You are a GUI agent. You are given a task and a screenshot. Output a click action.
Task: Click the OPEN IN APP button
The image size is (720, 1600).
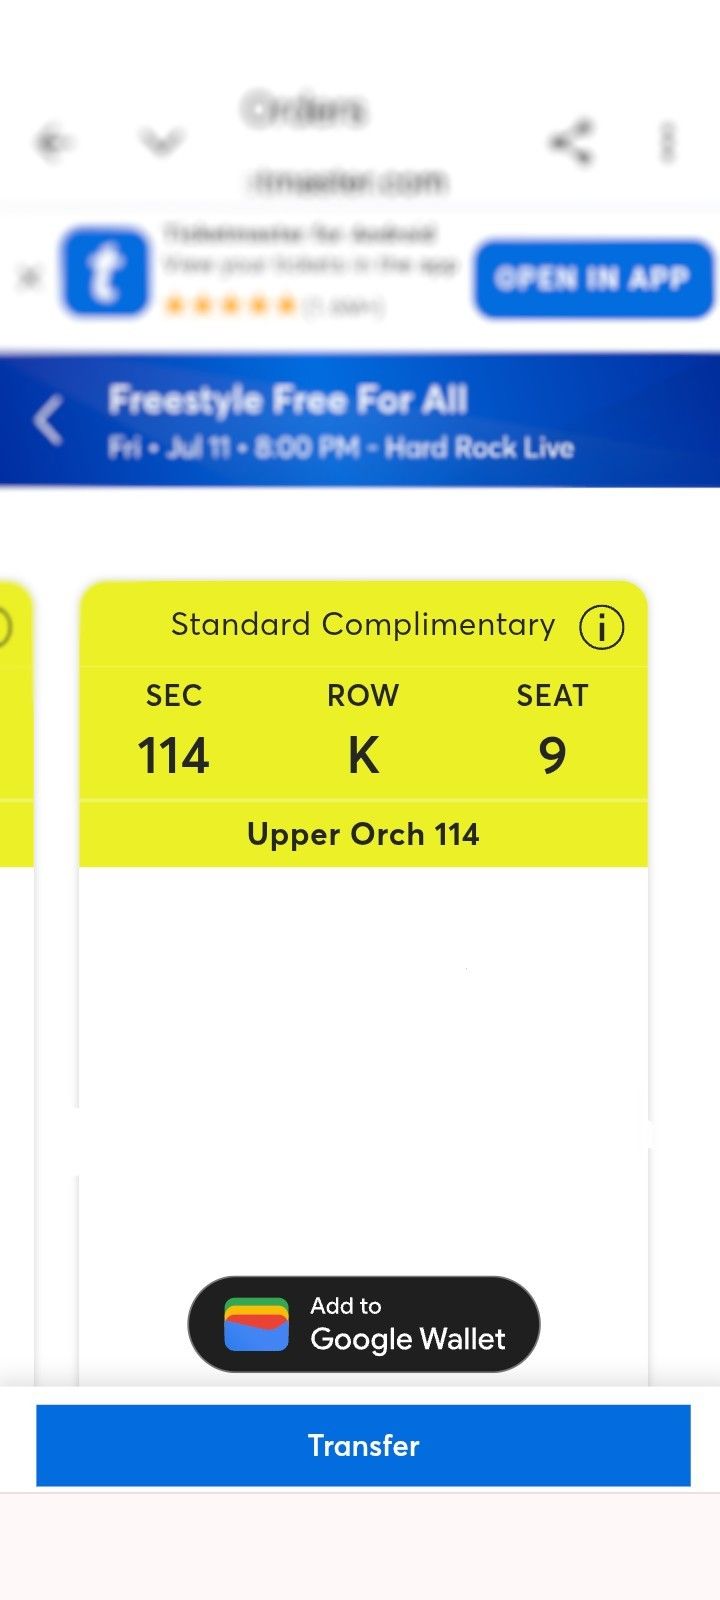(594, 278)
